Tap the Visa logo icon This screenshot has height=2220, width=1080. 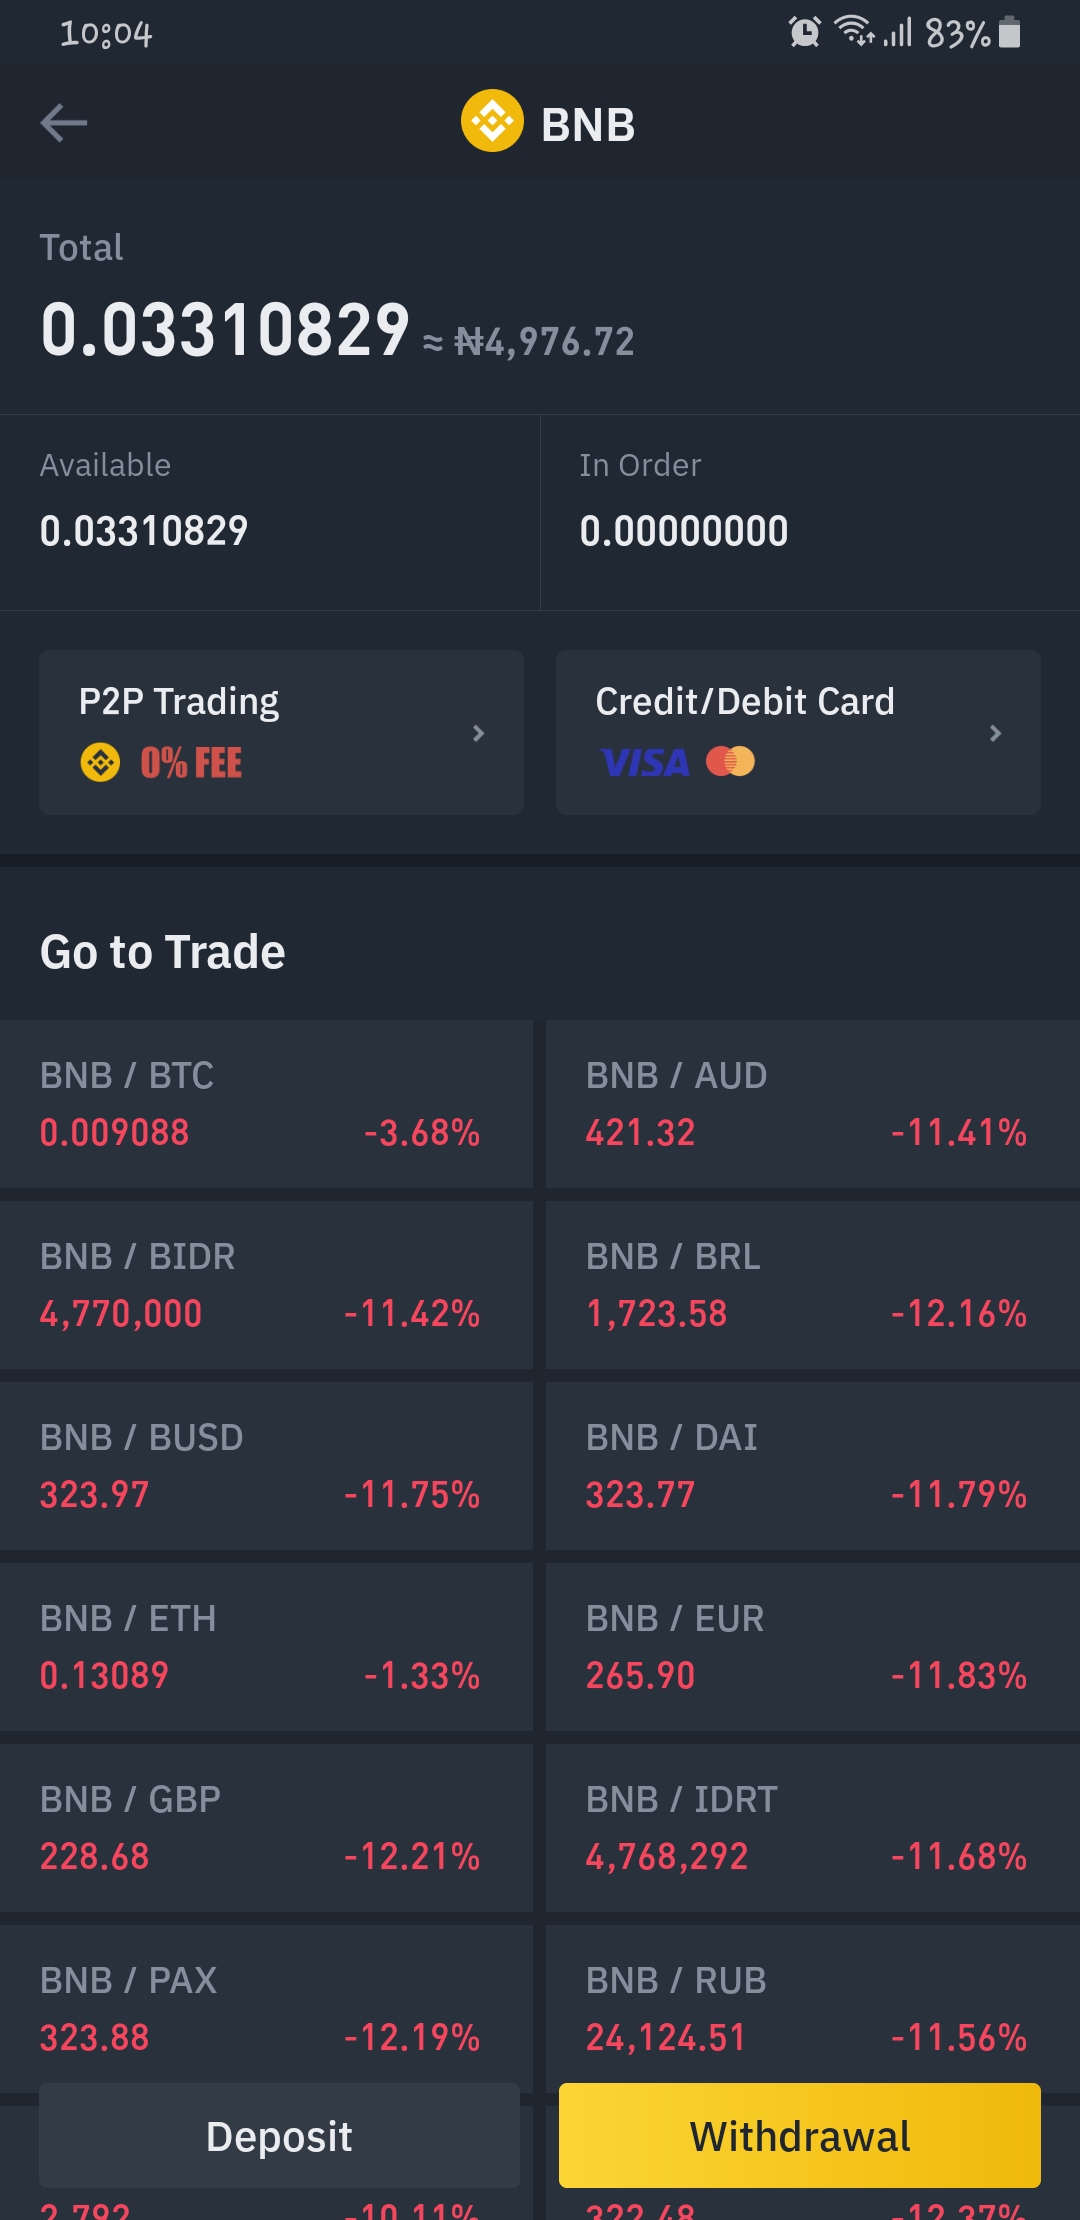(645, 763)
